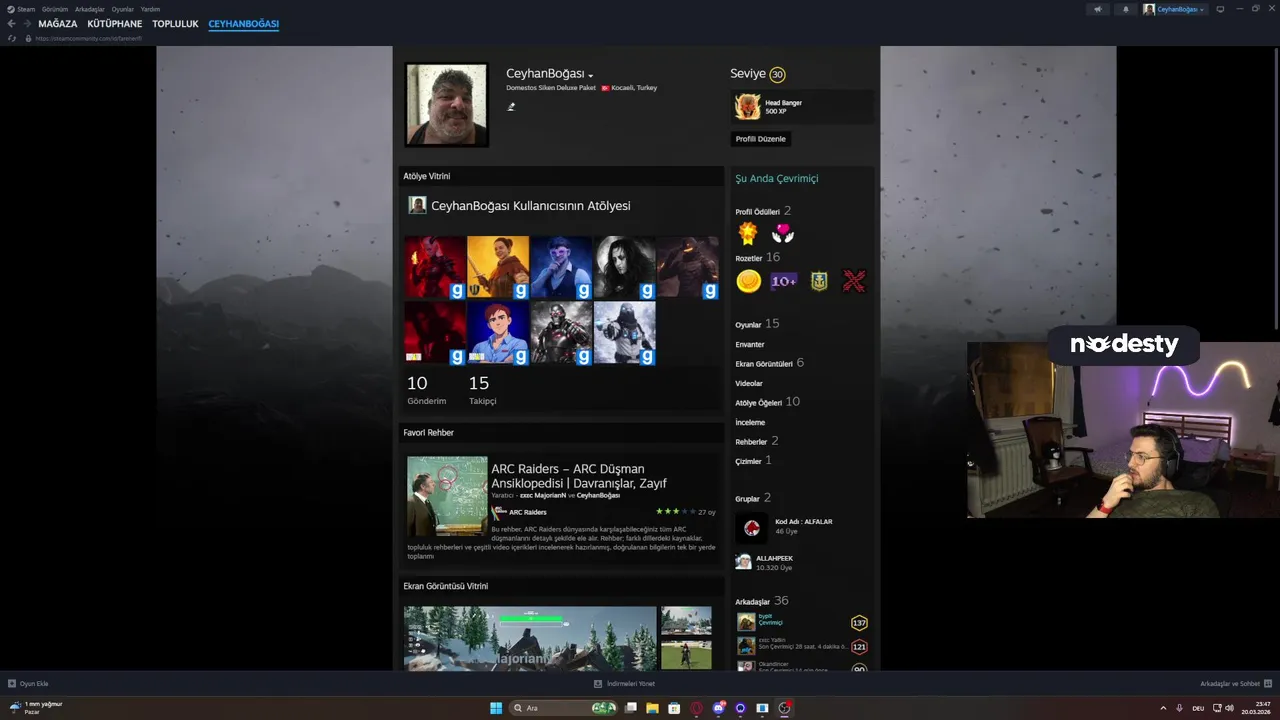This screenshot has height=720, width=1280.
Task: Open the Çizimler 1 link
Action: click(753, 461)
